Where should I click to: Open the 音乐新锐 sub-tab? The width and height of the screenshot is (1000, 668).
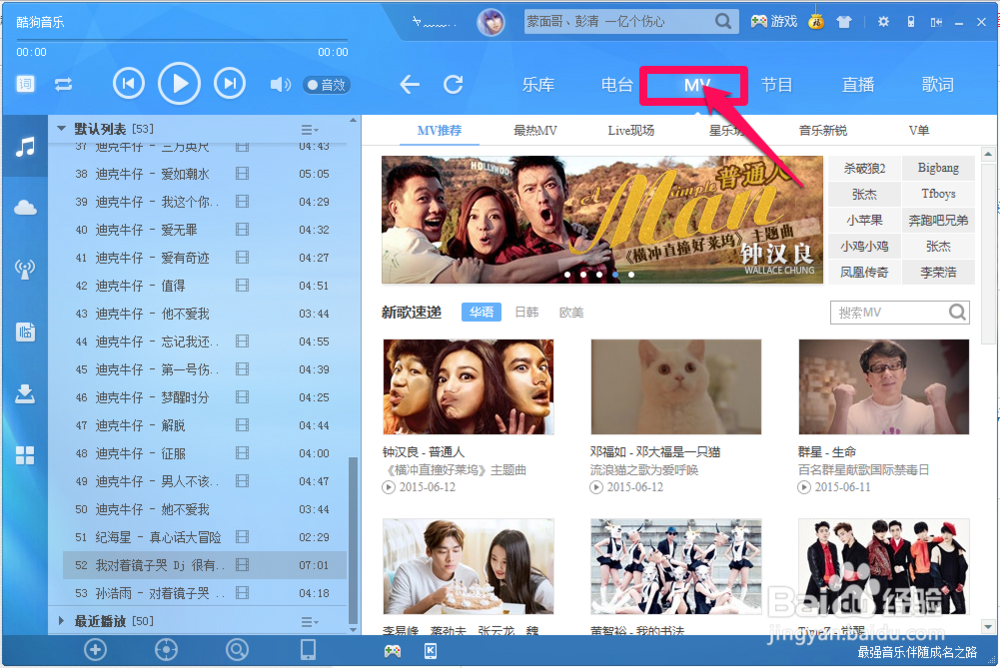click(823, 131)
